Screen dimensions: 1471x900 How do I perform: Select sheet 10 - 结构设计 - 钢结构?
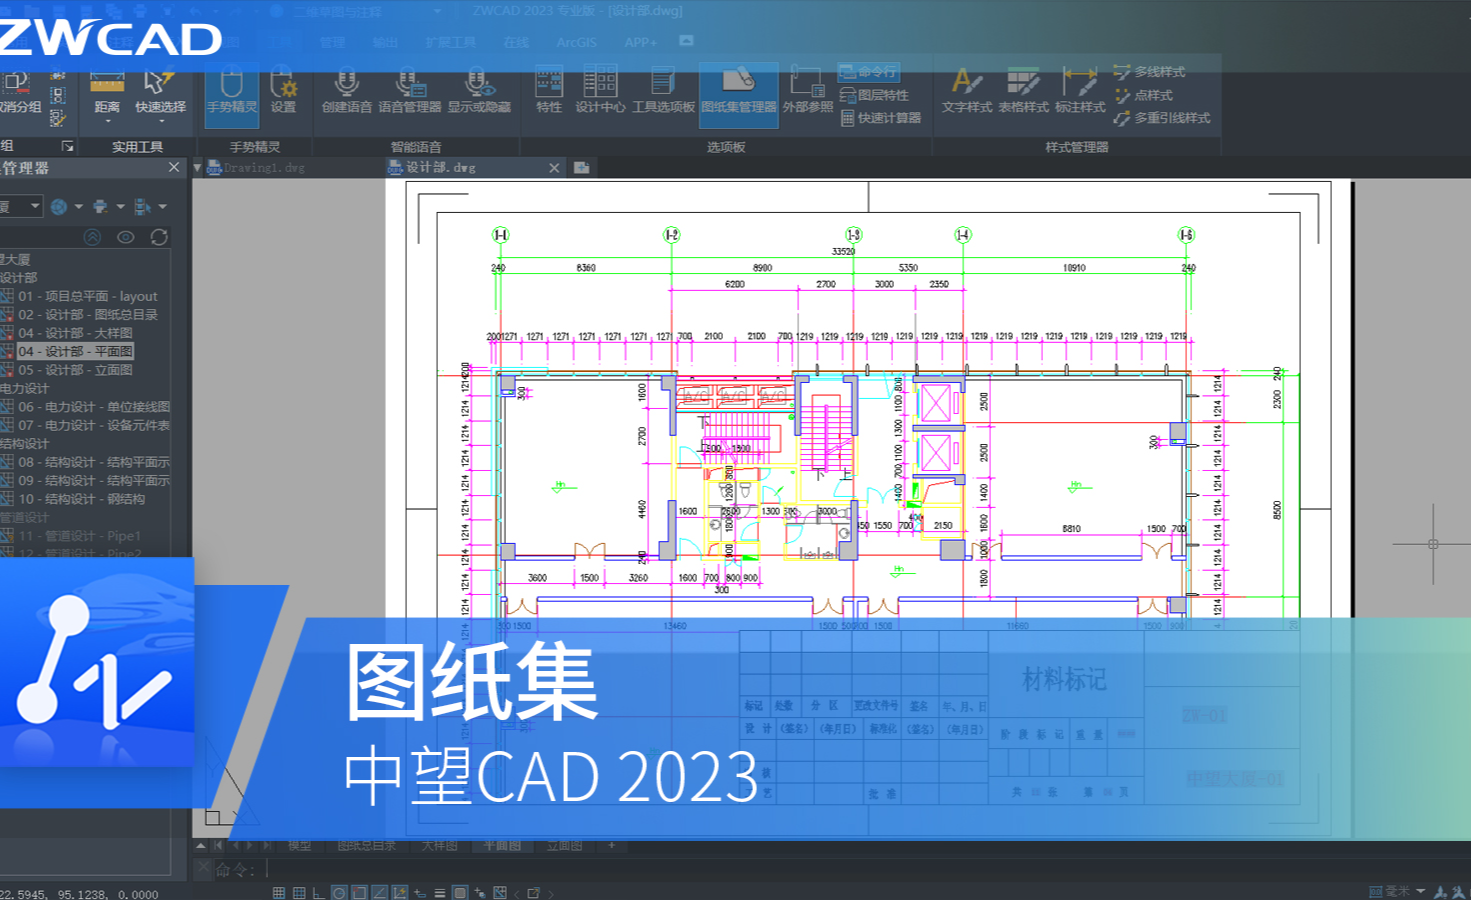(x=81, y=499)
